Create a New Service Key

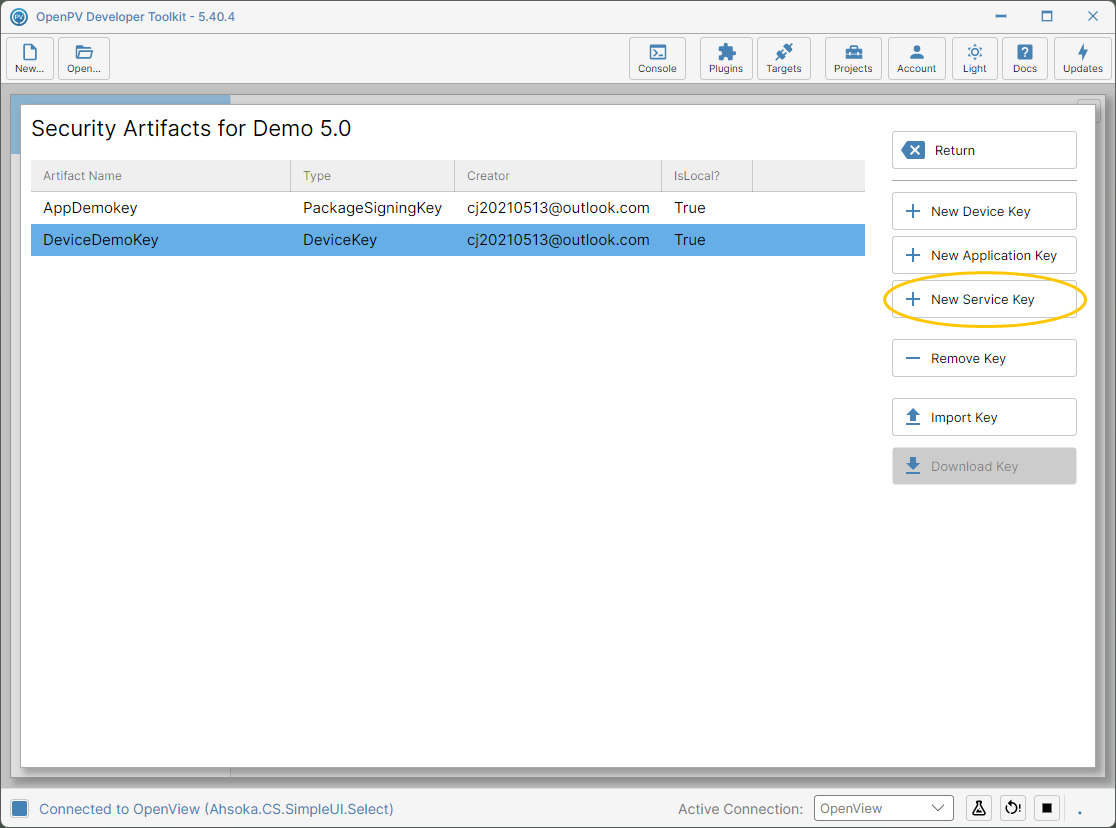point(984,300)
